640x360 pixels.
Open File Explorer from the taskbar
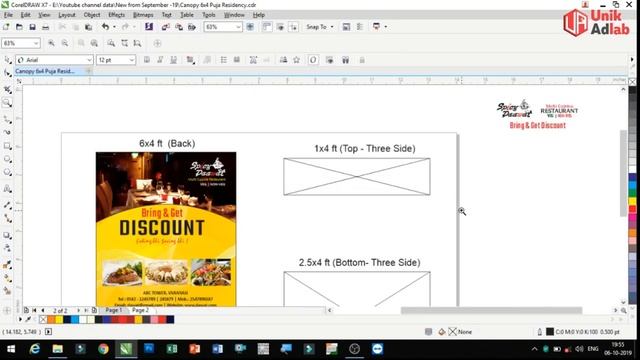[58, 349]
